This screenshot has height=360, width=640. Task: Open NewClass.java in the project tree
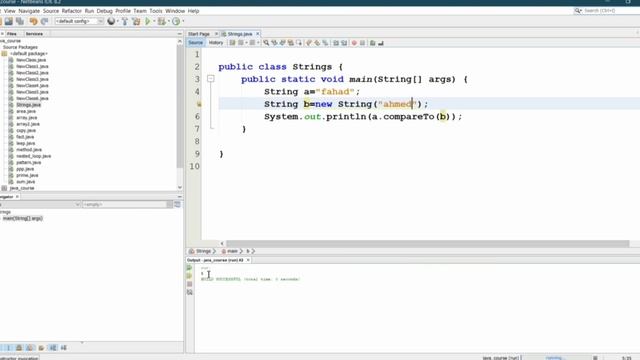tap(31, 60)
